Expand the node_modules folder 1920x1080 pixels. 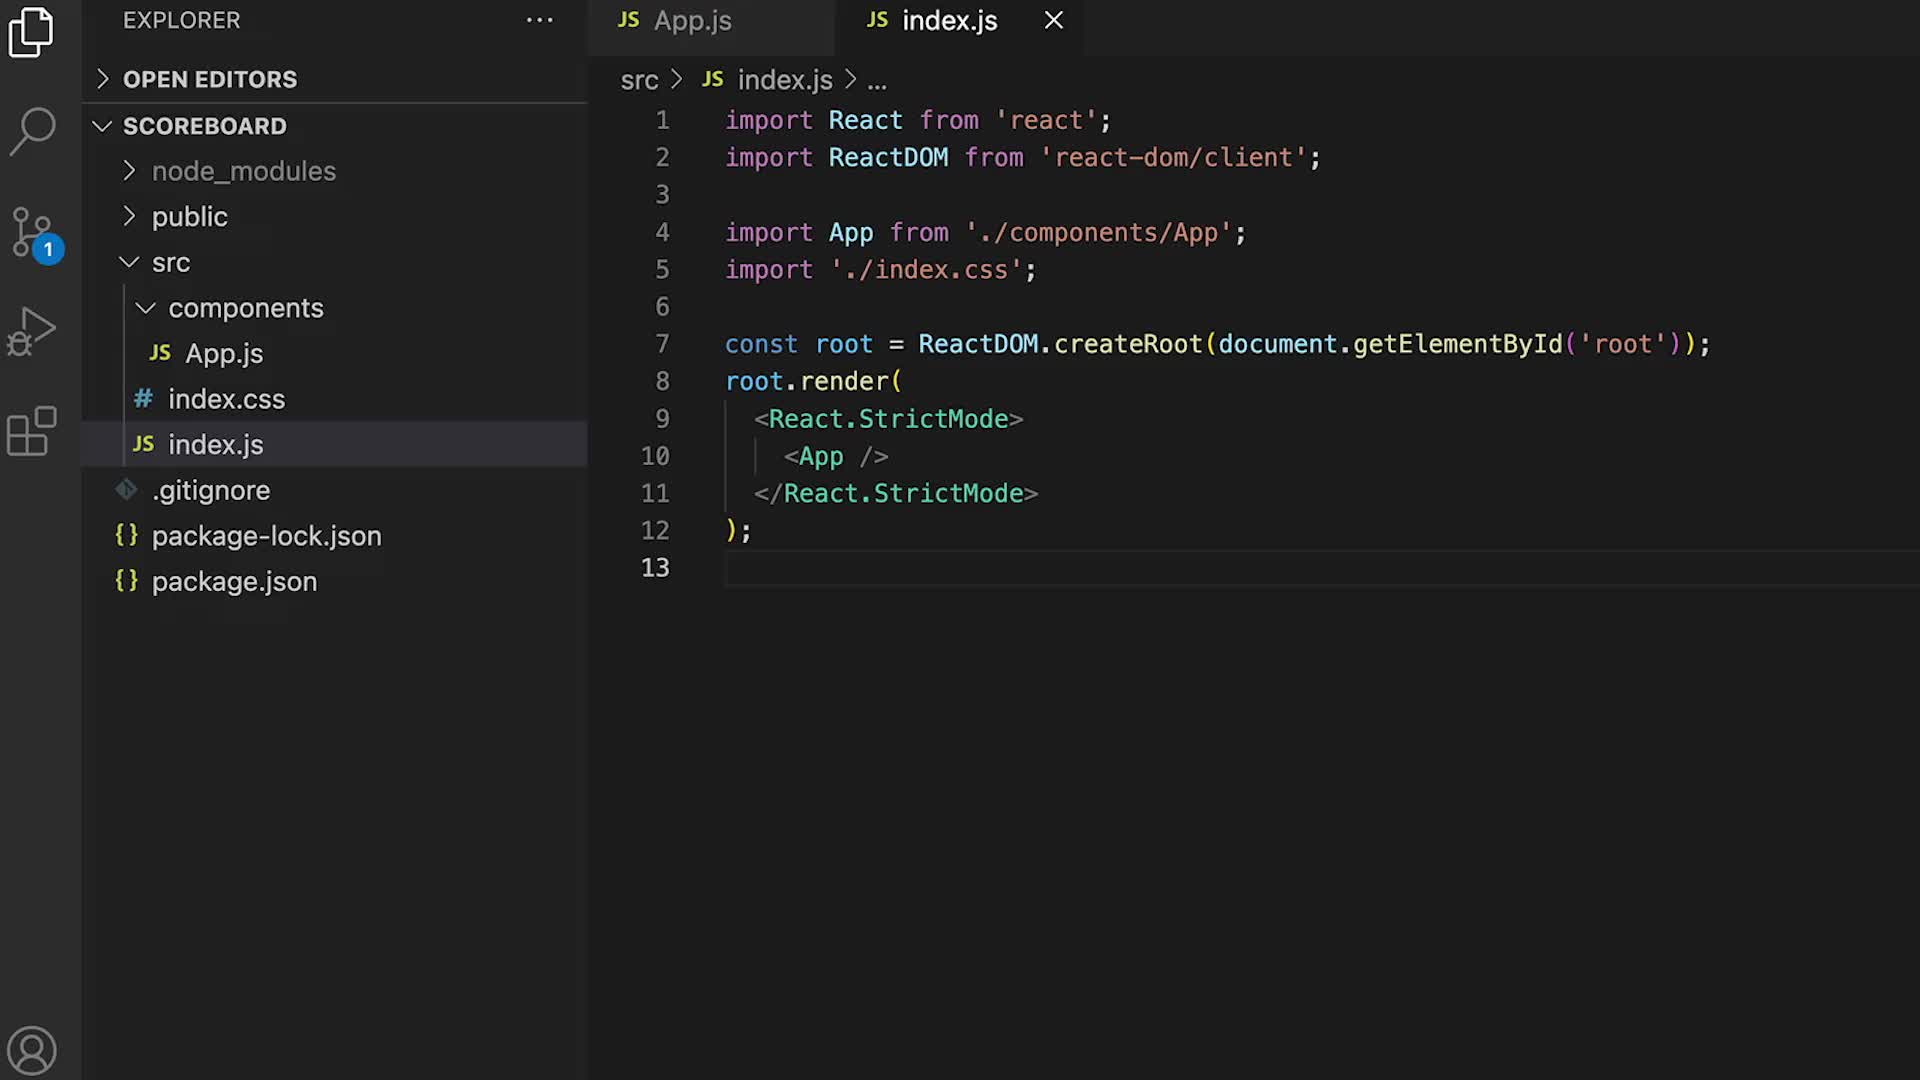[x=129, y=171]
